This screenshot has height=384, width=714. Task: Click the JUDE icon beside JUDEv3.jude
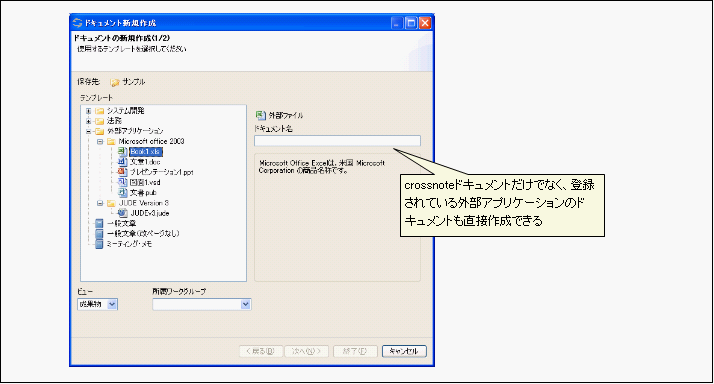tap(122, 213)
